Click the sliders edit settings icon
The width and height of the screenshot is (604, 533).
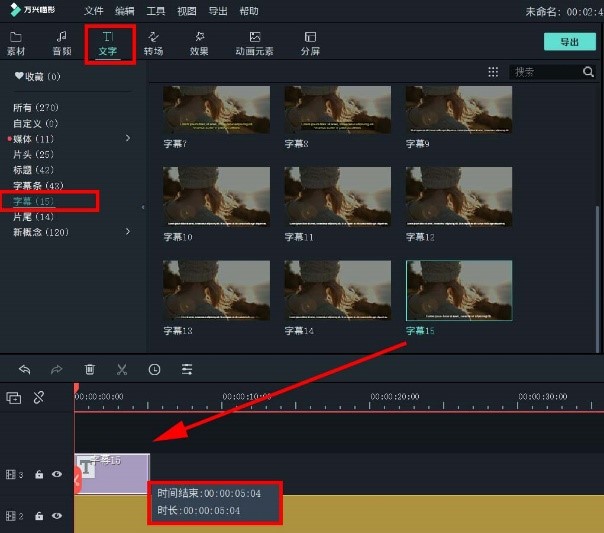[187, 370]
